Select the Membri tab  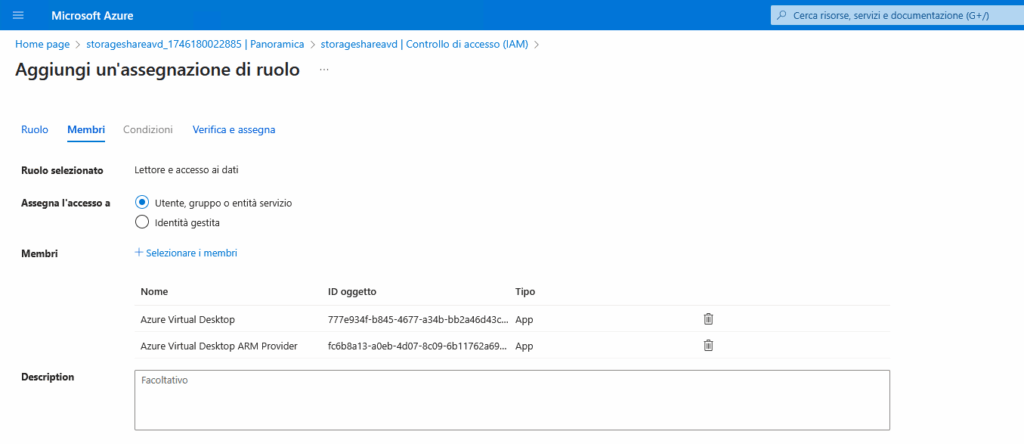pos(86,129)
